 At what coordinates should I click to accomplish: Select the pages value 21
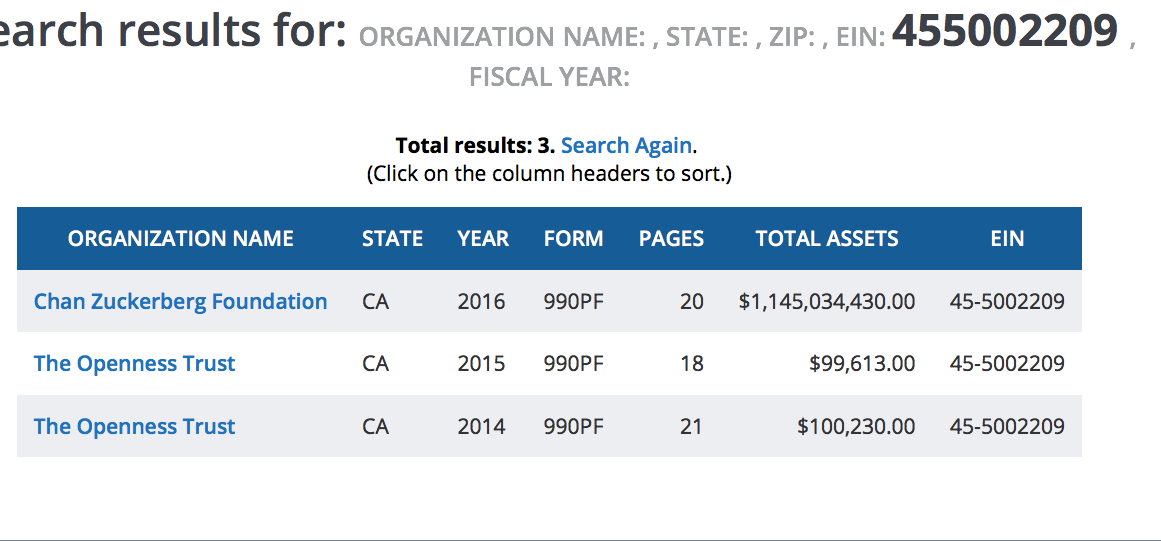point(691,426)
